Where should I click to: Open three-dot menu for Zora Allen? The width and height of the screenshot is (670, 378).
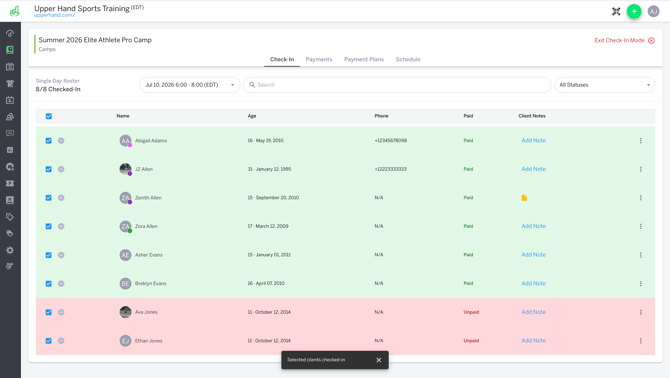(641, 226)
